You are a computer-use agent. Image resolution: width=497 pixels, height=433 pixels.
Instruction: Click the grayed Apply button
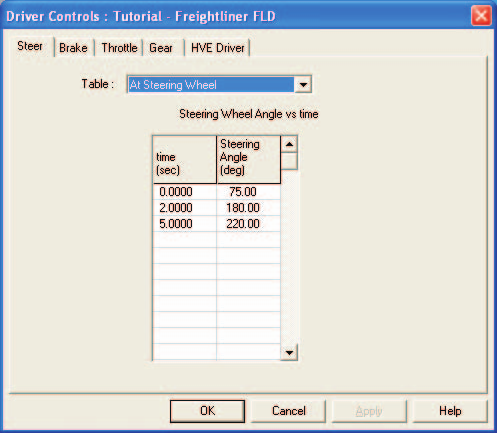point(369,411)
